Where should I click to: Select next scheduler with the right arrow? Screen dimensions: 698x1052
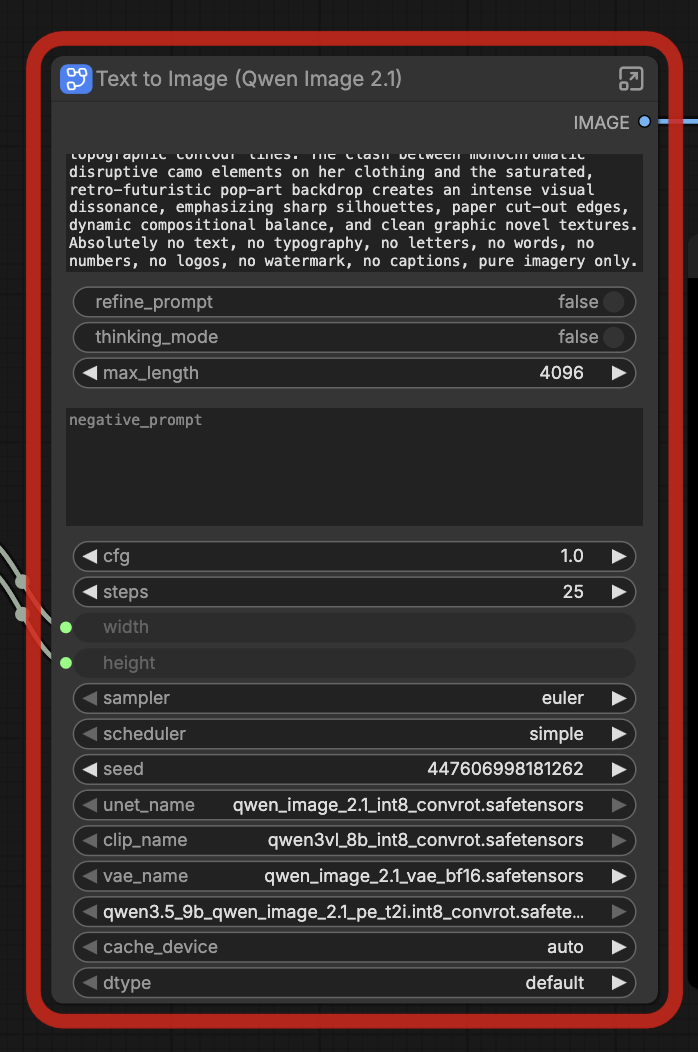click(619, 734)
